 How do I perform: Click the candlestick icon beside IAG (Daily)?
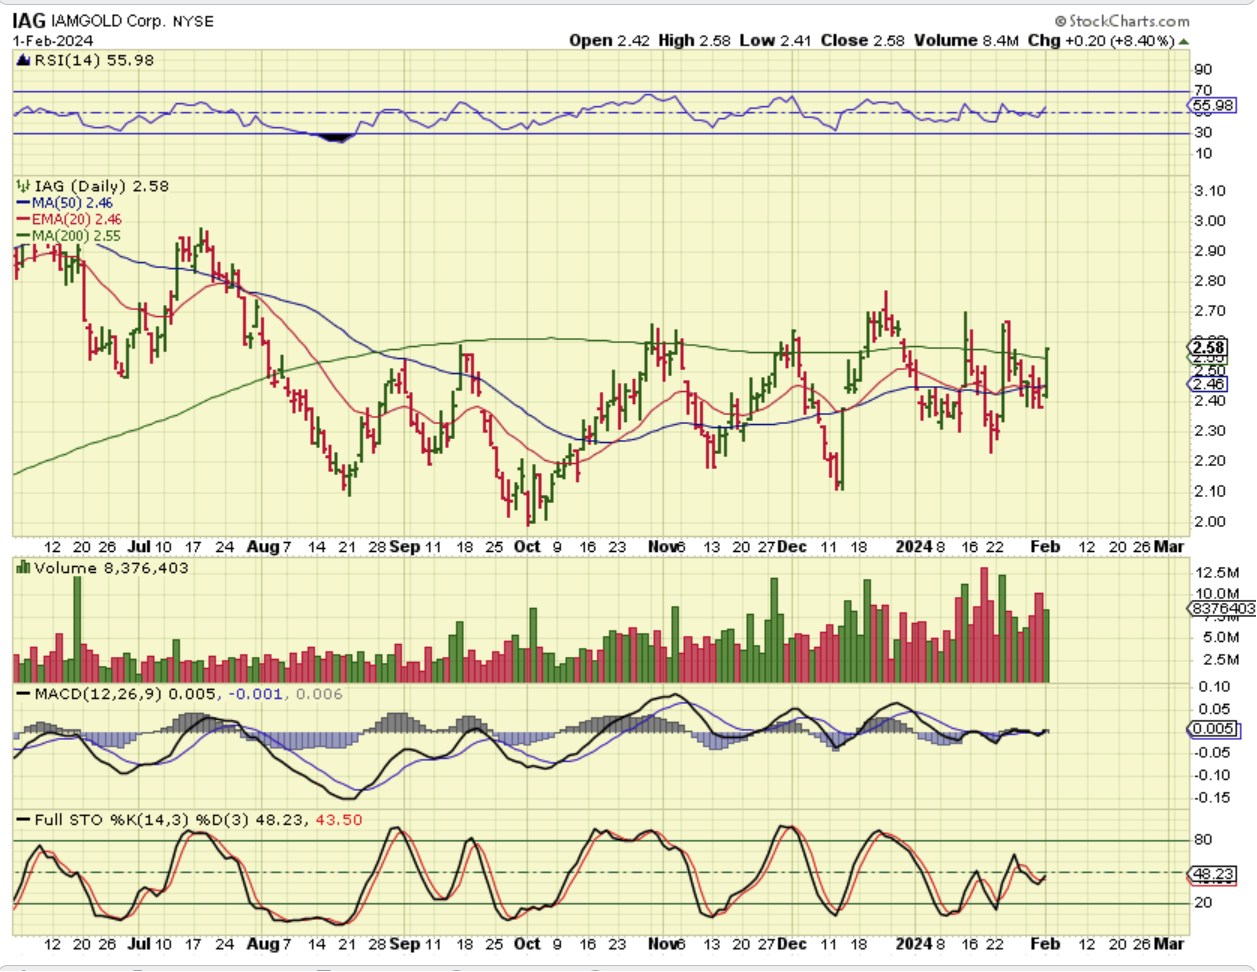click(23, 186)
